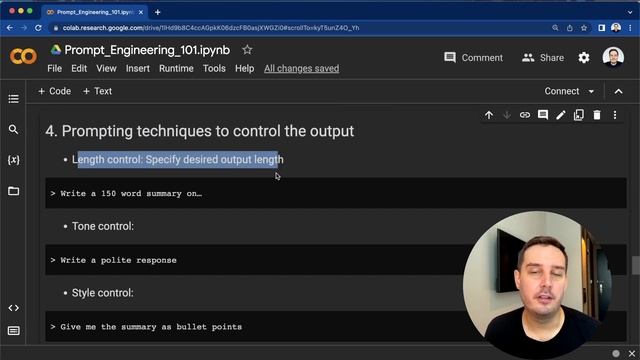Edit the cell with pencil icon
Image resolution: width=640 pixels, height=360 pixels.
(x=561, y=115)
